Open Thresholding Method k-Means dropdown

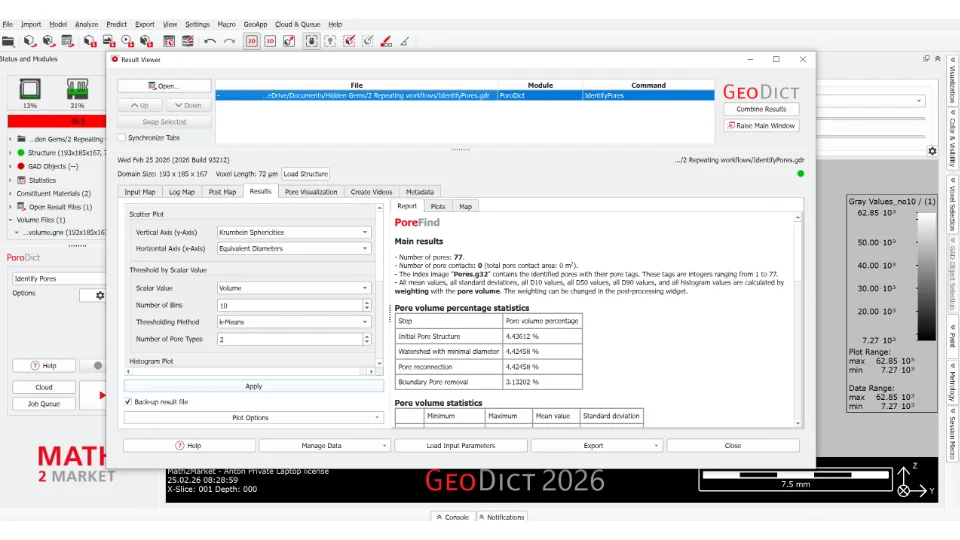coord(294,322)
